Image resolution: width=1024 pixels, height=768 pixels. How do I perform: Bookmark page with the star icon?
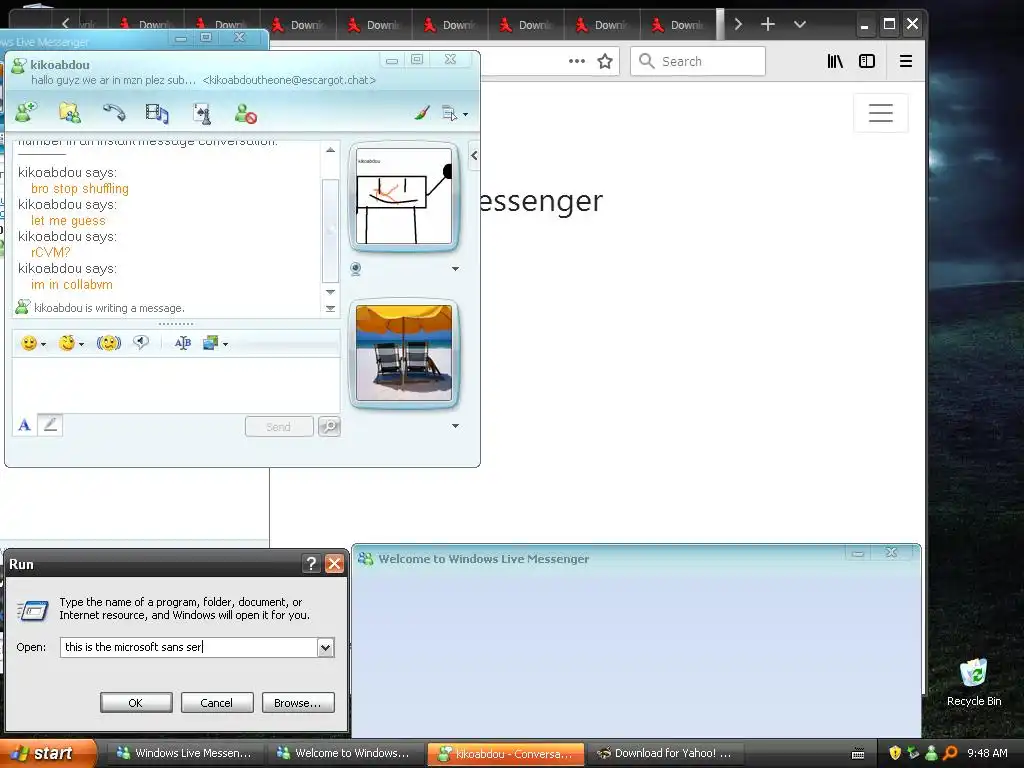tap(605, 61)
